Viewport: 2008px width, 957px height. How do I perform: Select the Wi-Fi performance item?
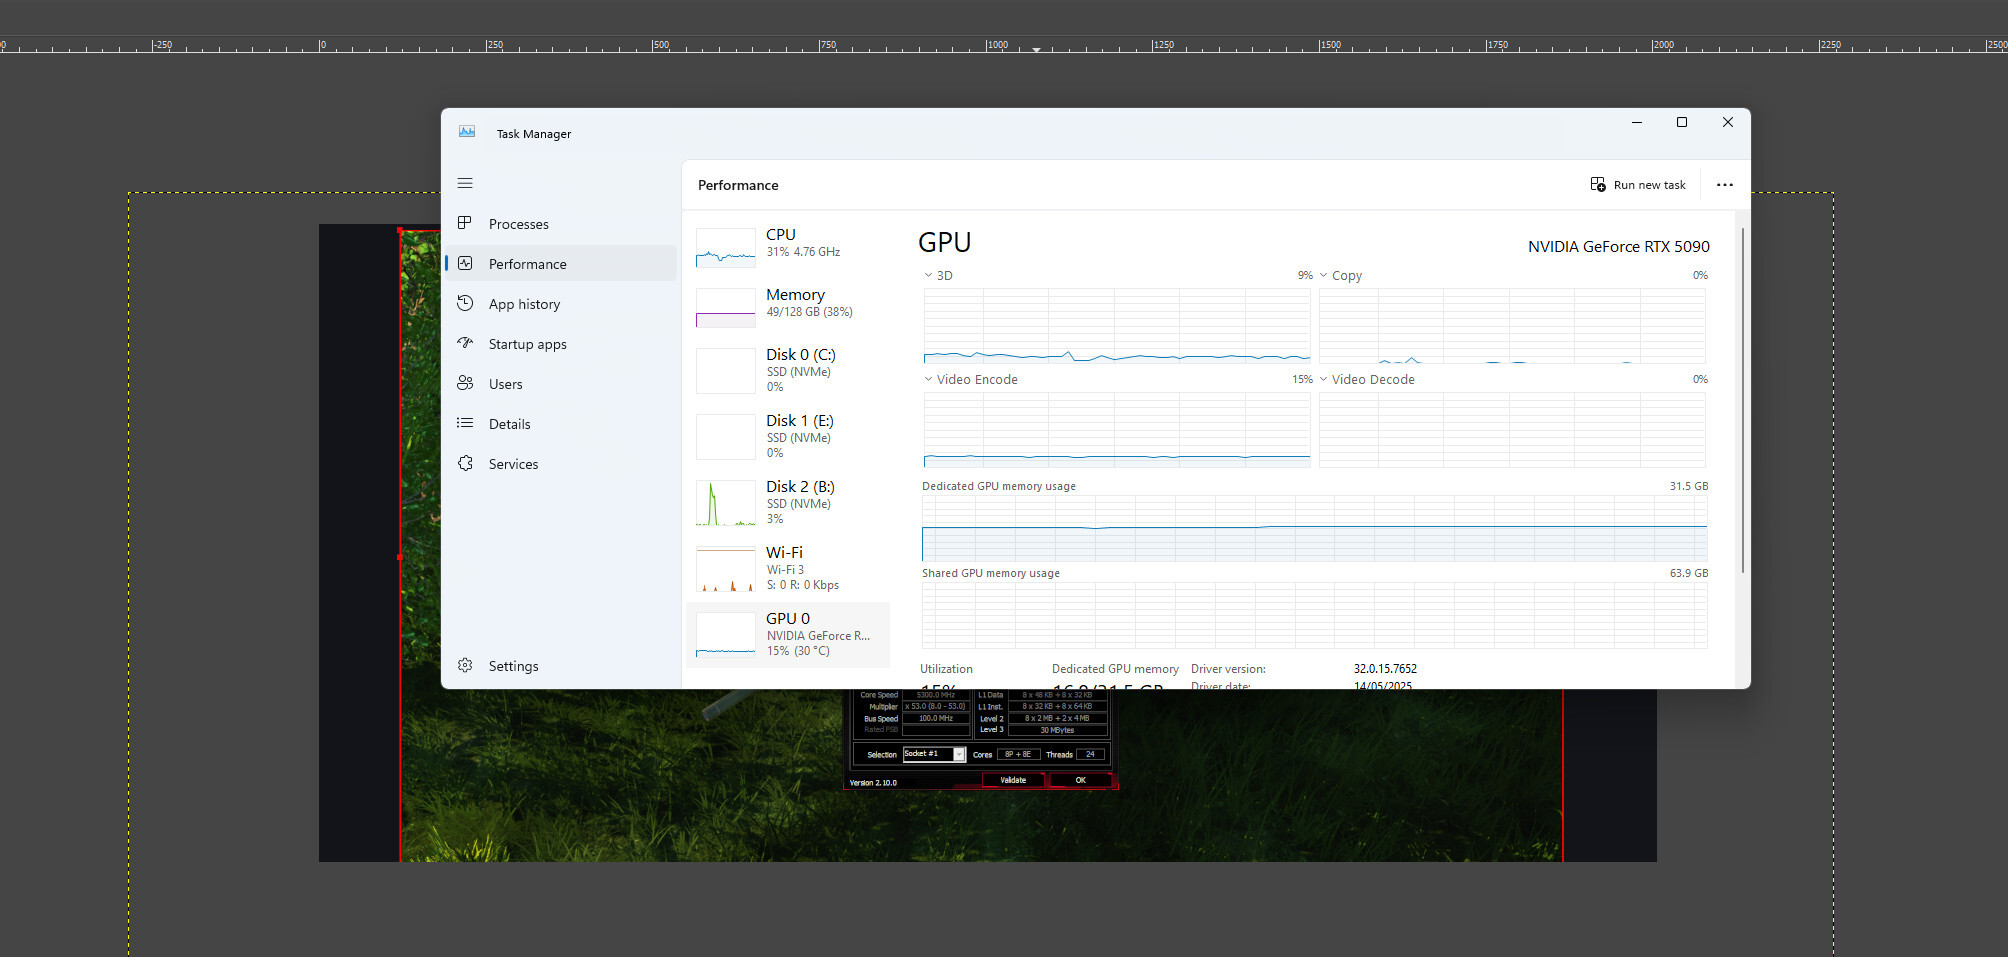(788, 569)
